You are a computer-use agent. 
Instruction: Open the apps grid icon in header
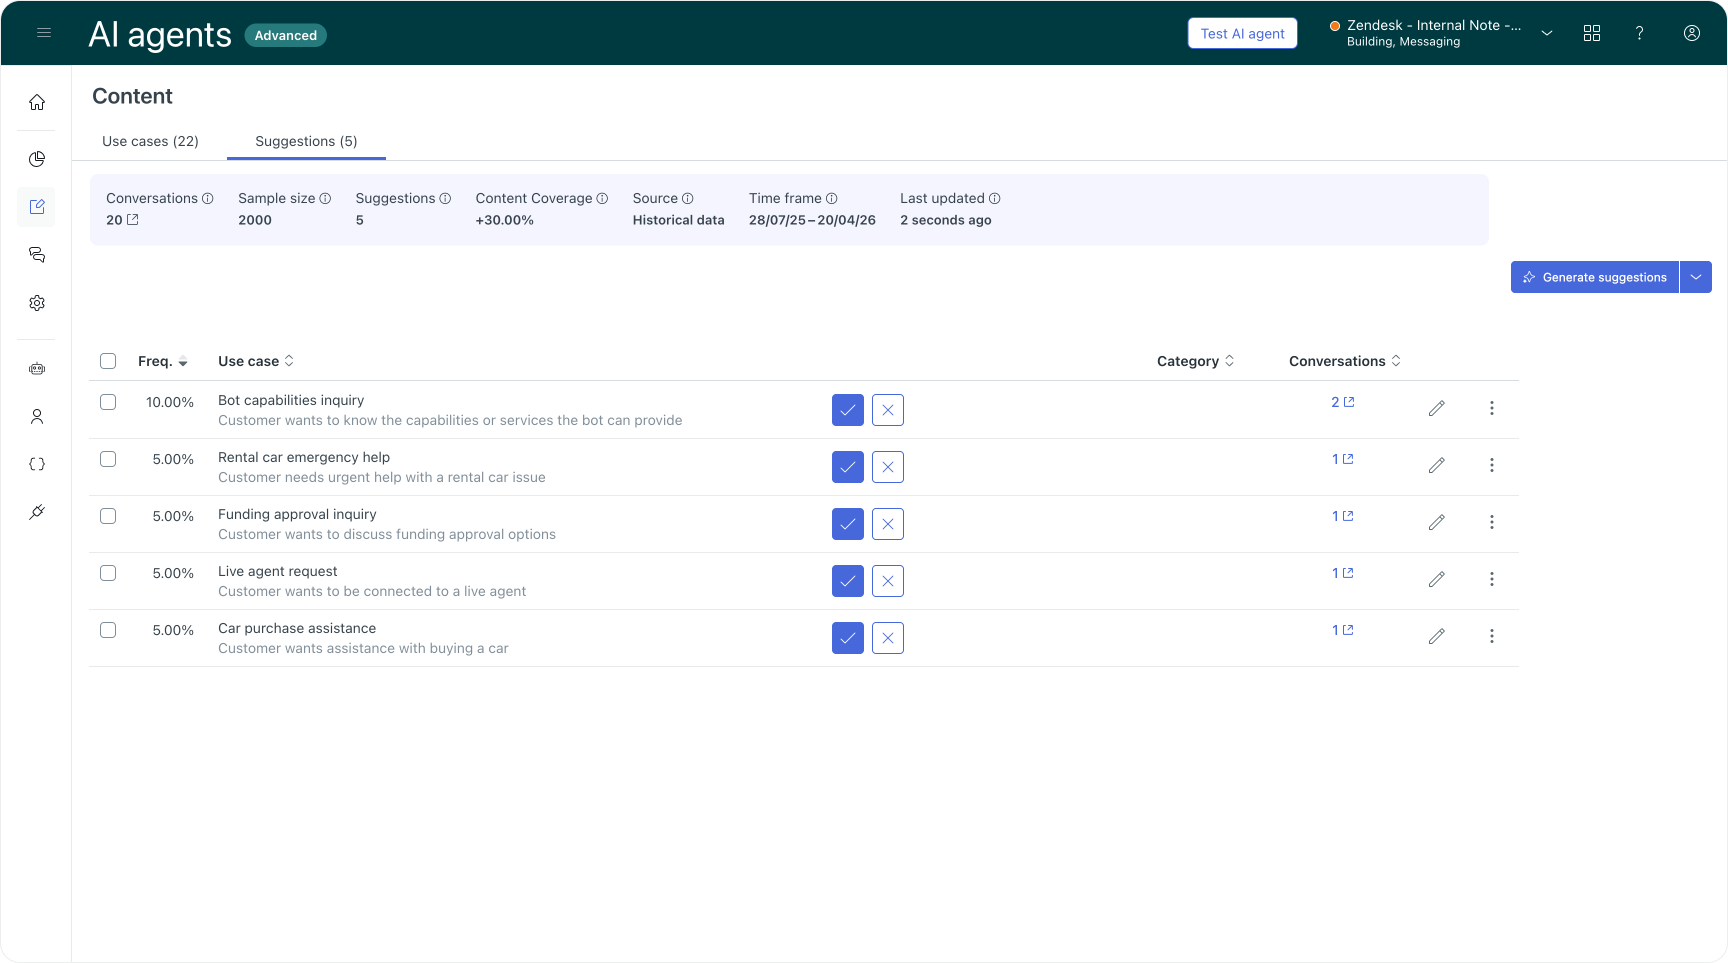coord(1592,33)
